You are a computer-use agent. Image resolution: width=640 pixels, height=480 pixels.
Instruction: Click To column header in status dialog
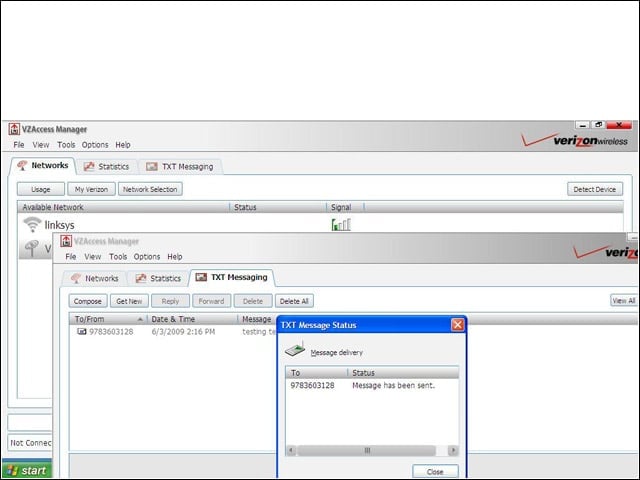point(317,373)
